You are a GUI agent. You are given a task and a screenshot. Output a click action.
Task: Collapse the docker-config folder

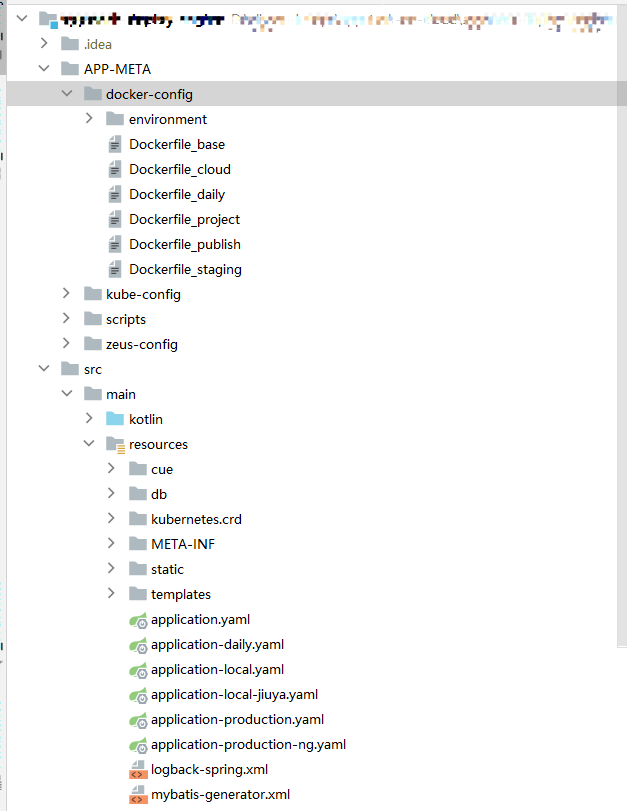click(x=67, y=93)
